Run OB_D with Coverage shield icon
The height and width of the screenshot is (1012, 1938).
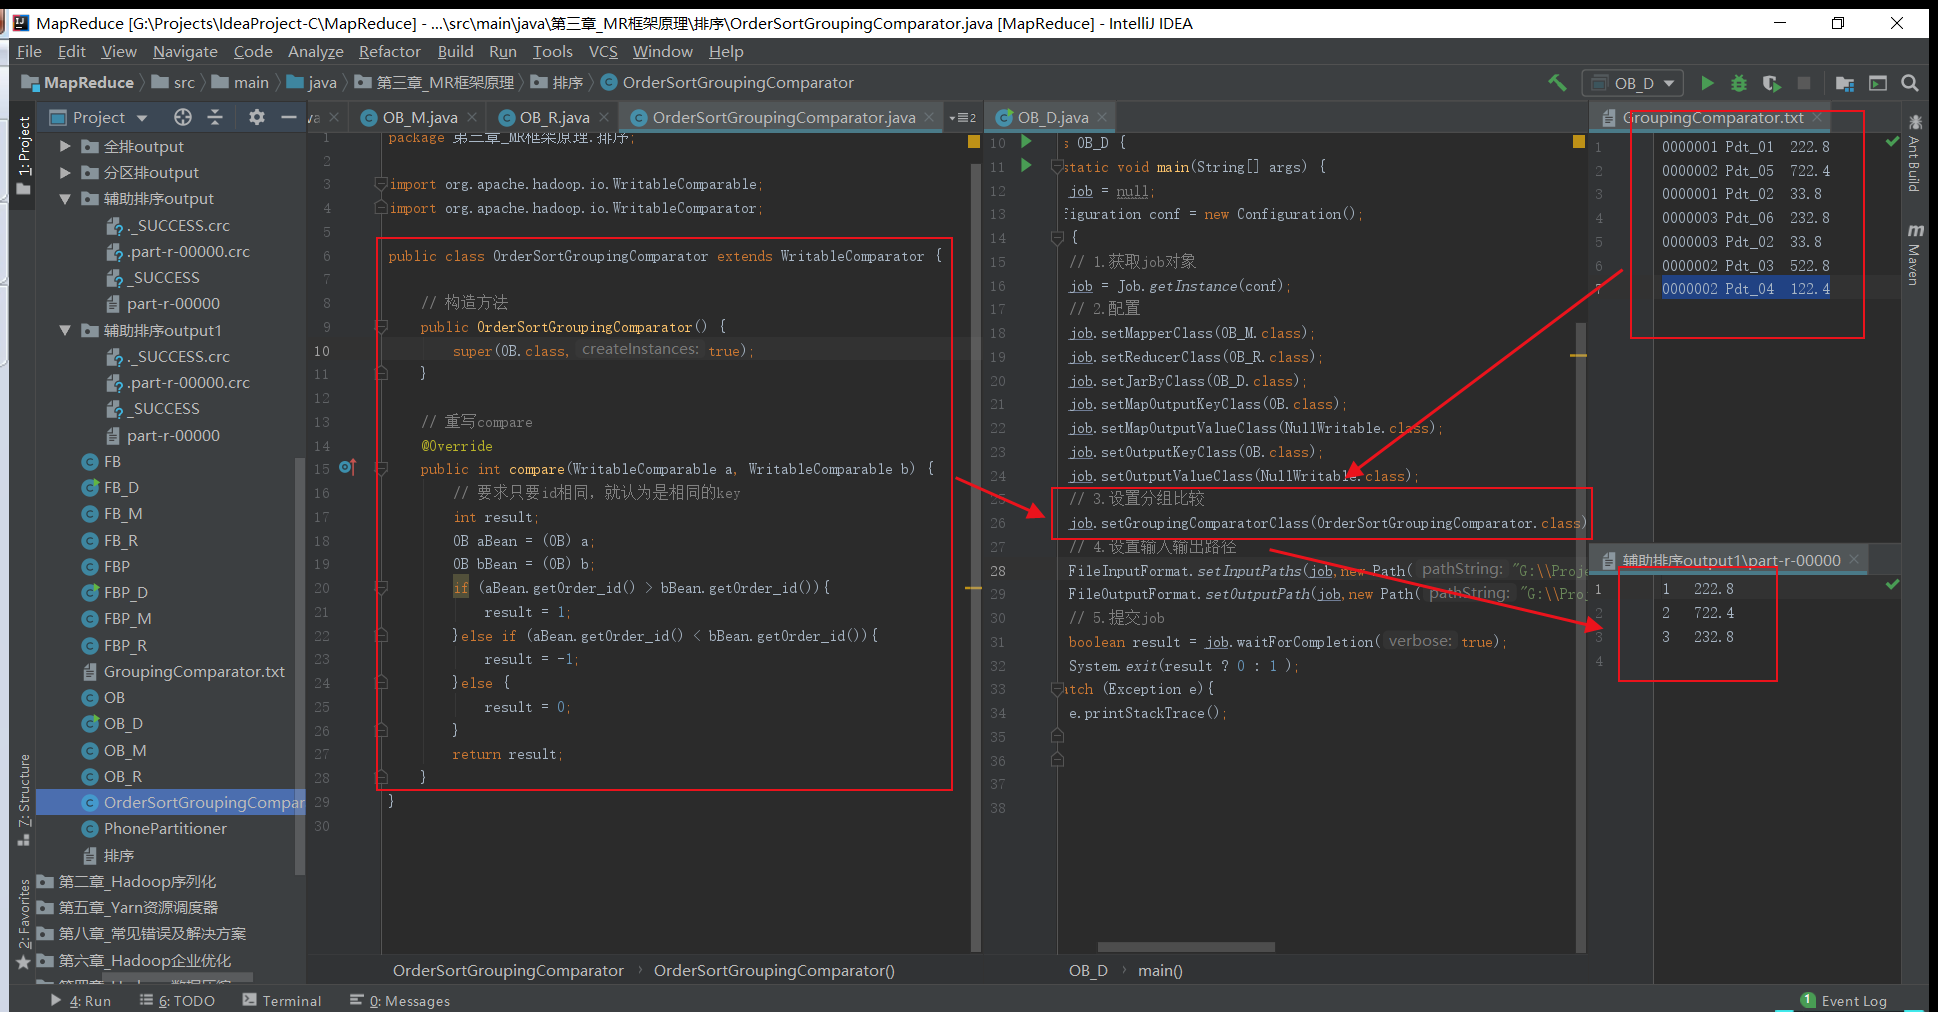click(1771, 83)
